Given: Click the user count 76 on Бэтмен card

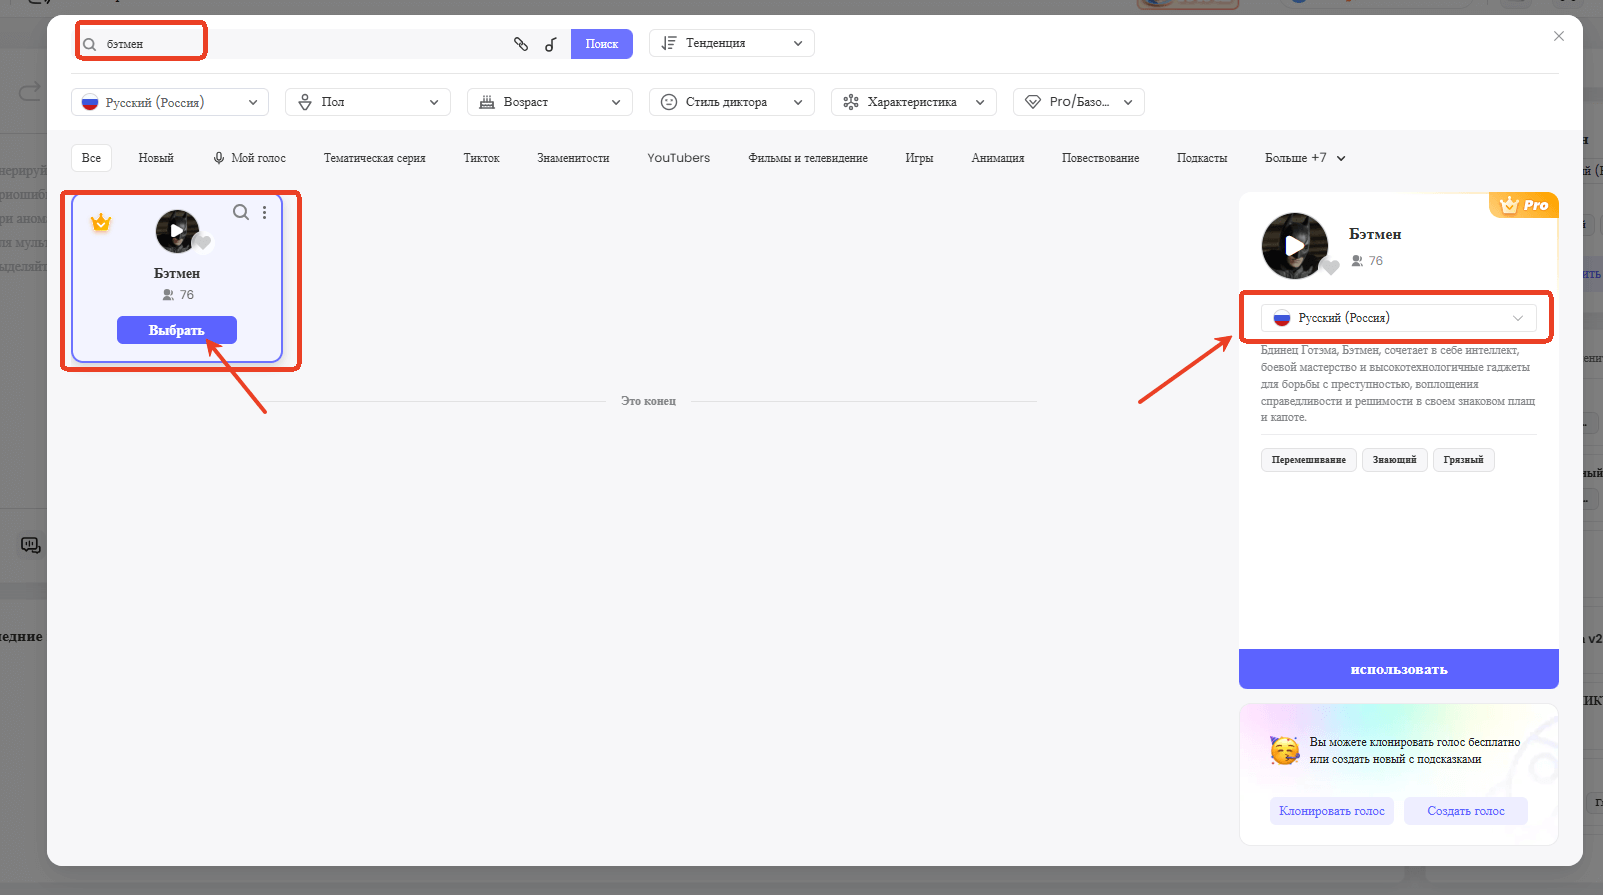Looking at the screenshot, I should click(178, 295).
